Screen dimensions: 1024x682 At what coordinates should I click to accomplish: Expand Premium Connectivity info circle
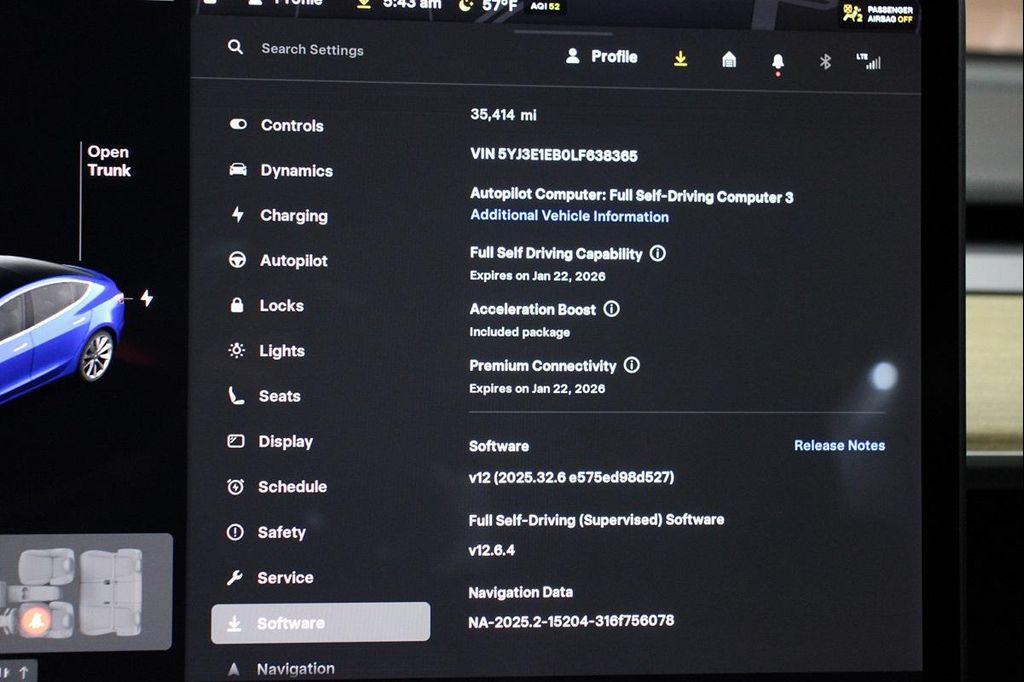point(632,365)
